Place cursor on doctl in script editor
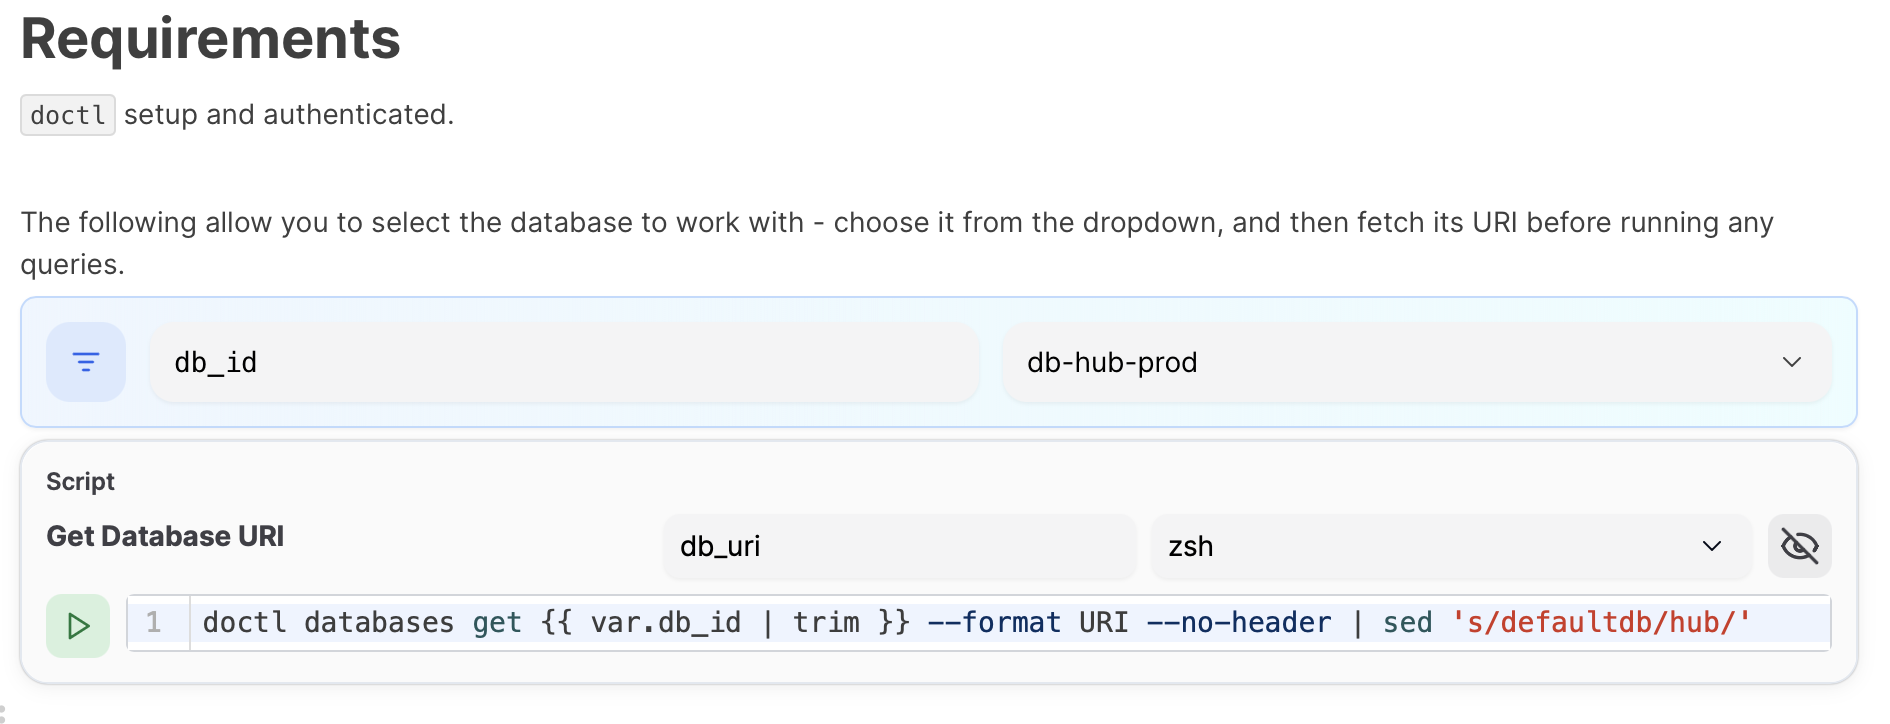The width and height of the screenshot is (1890, 724). coord(244,623)
